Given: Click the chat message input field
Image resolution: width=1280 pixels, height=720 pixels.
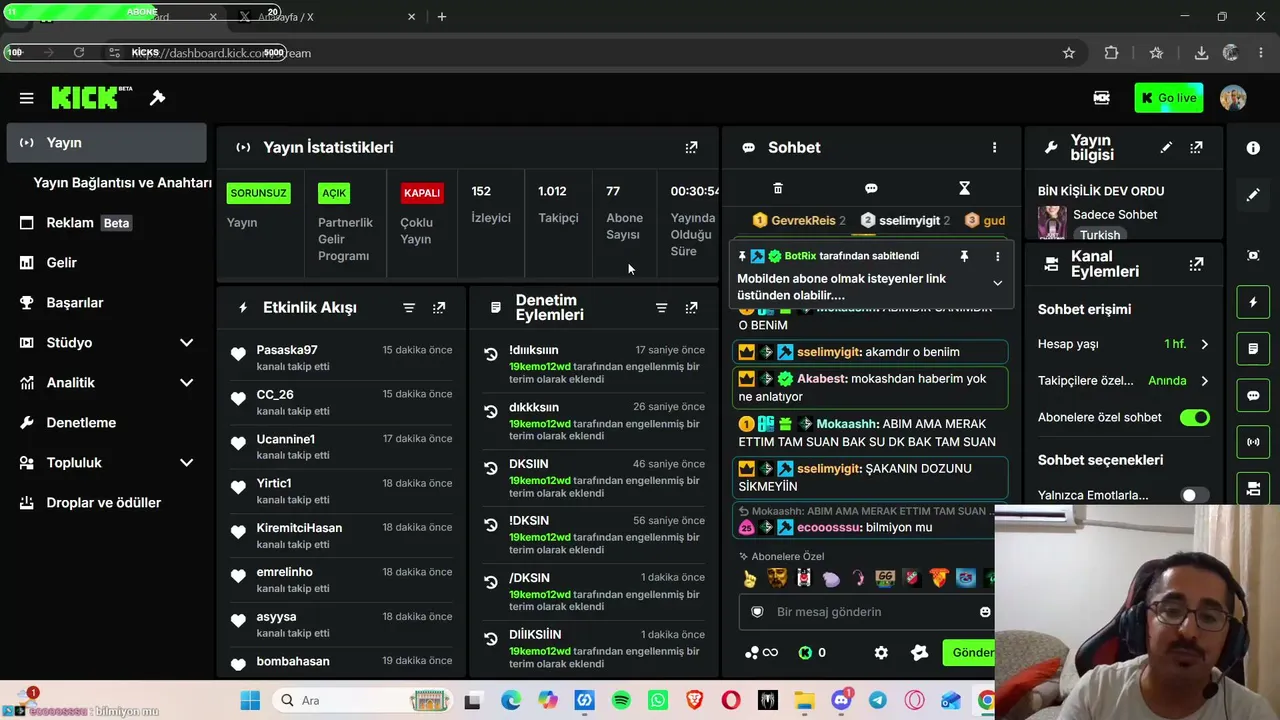Looking at the screenshot, I should coord(867,612).
